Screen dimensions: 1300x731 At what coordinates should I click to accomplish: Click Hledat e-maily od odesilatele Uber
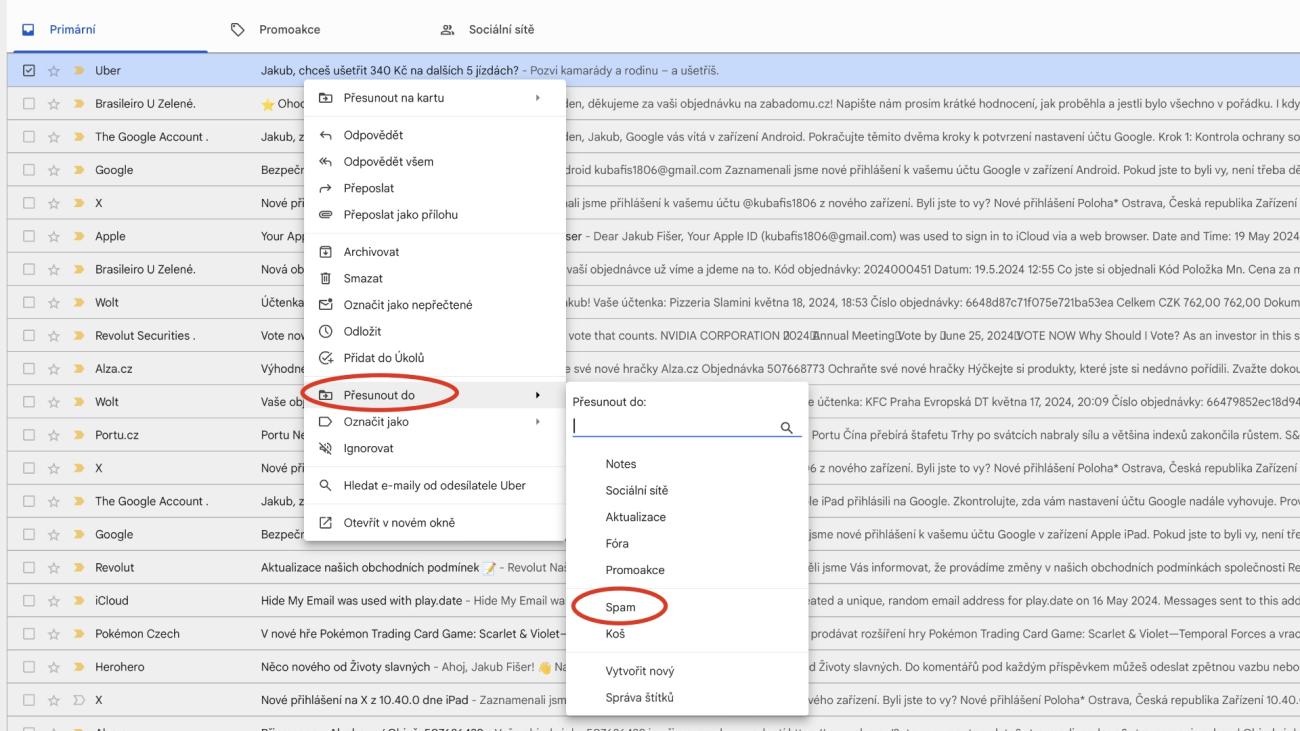(x=434, y=486)
